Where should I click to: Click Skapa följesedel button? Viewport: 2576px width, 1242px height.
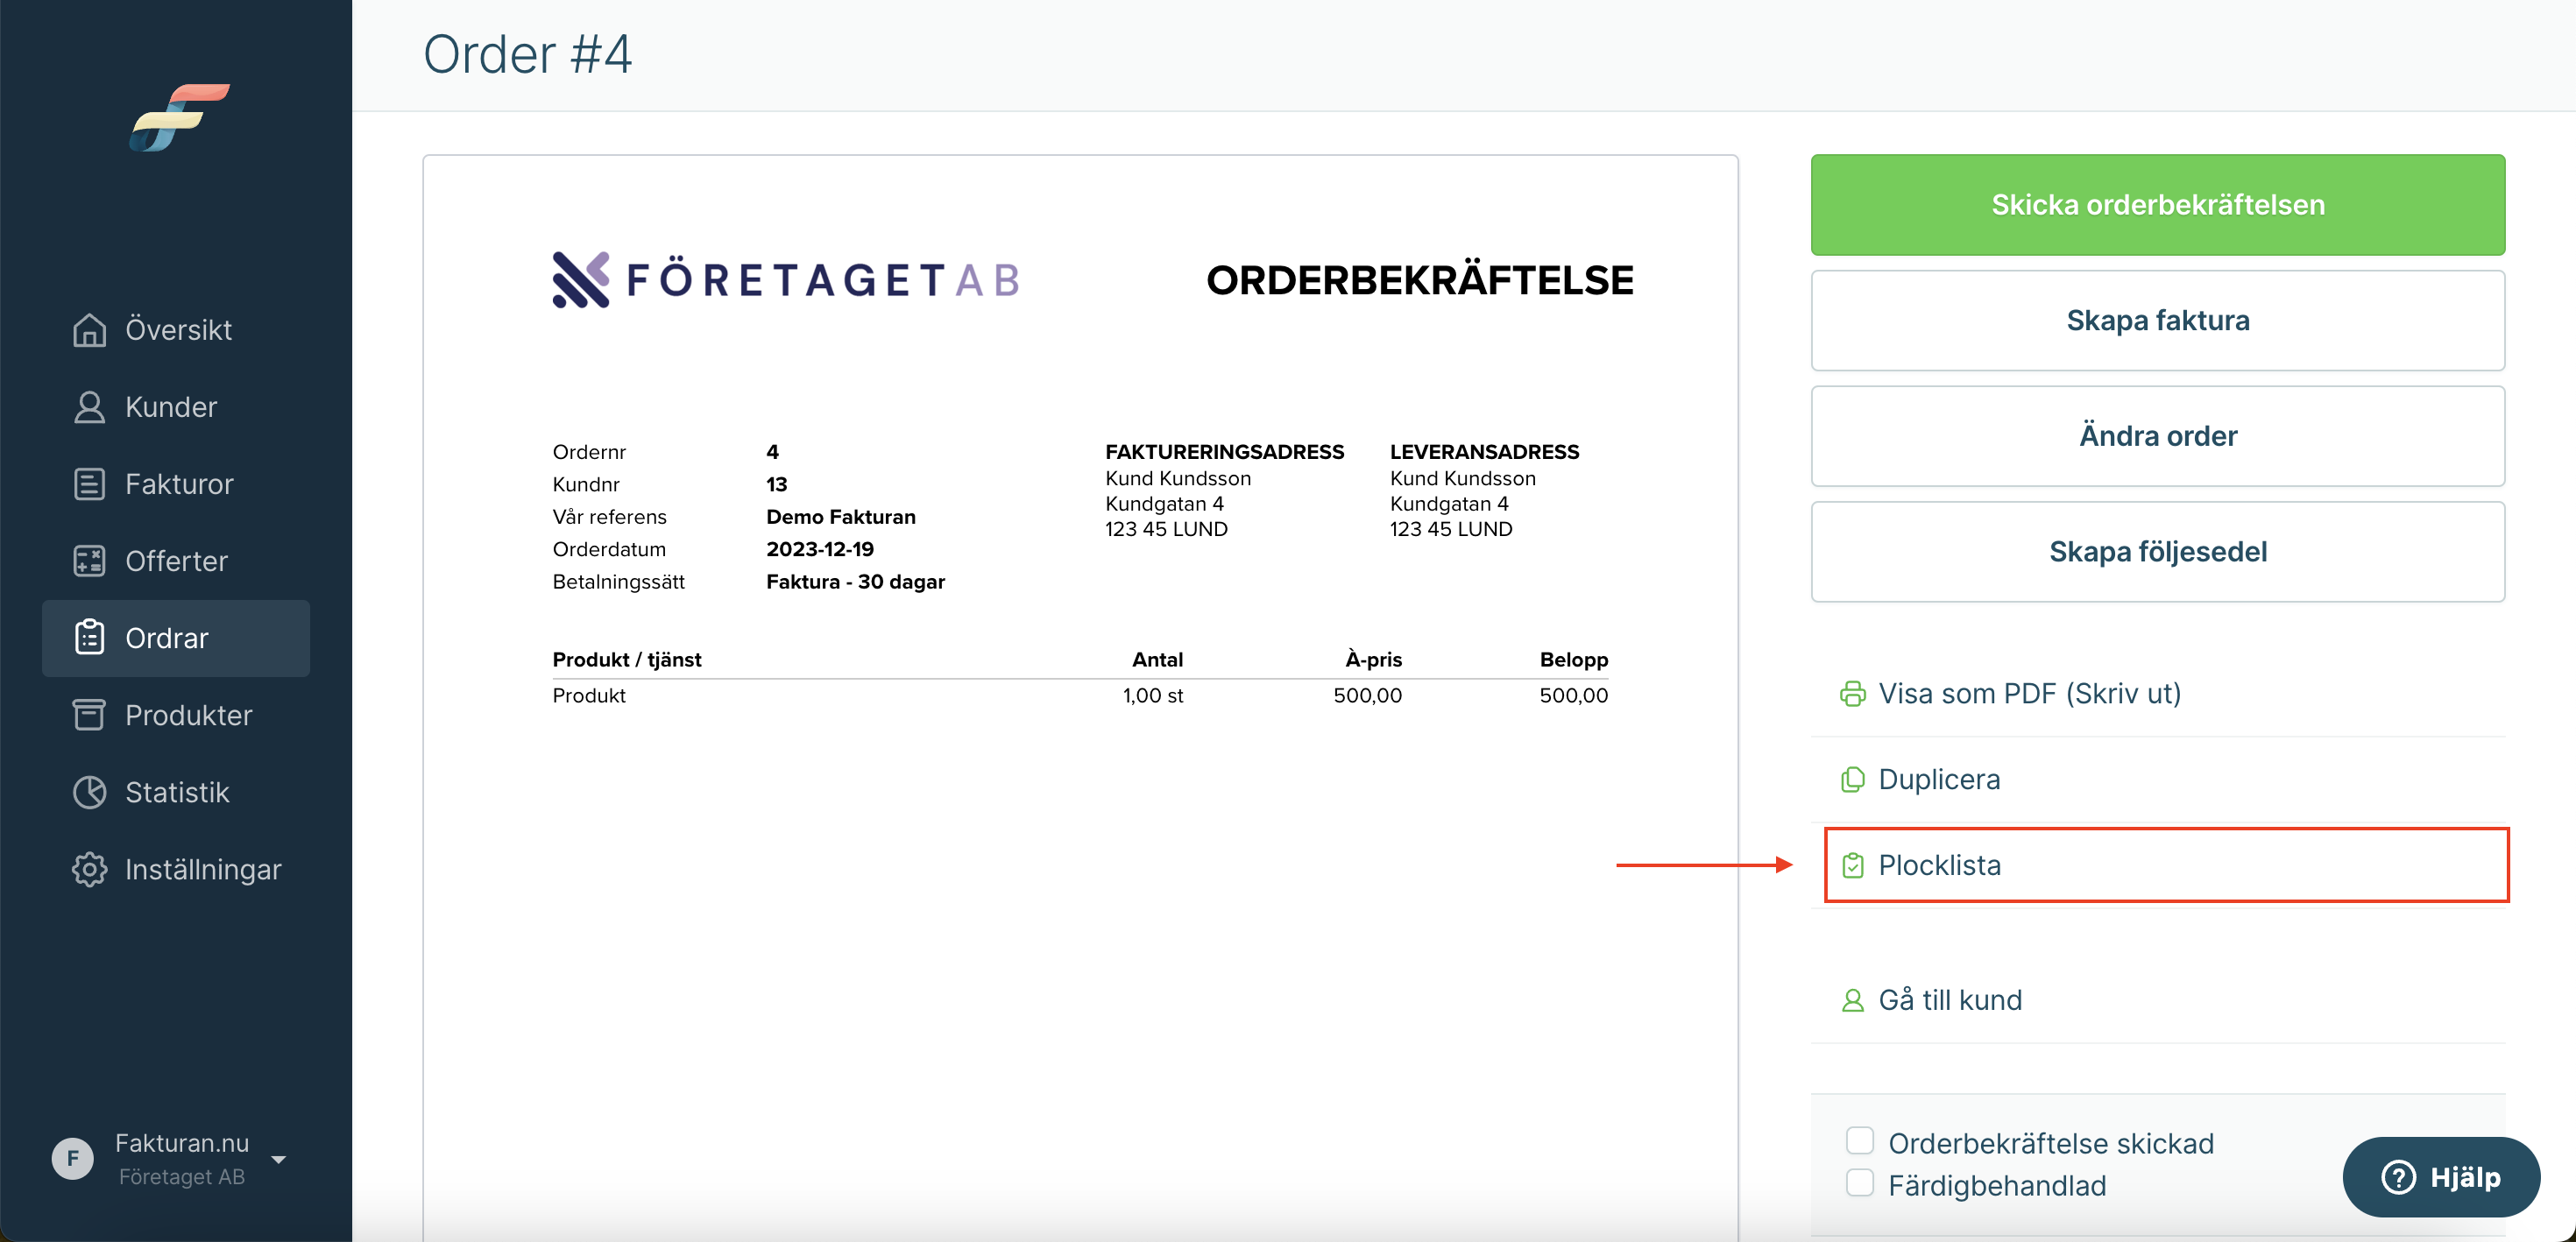(2157, 552)
